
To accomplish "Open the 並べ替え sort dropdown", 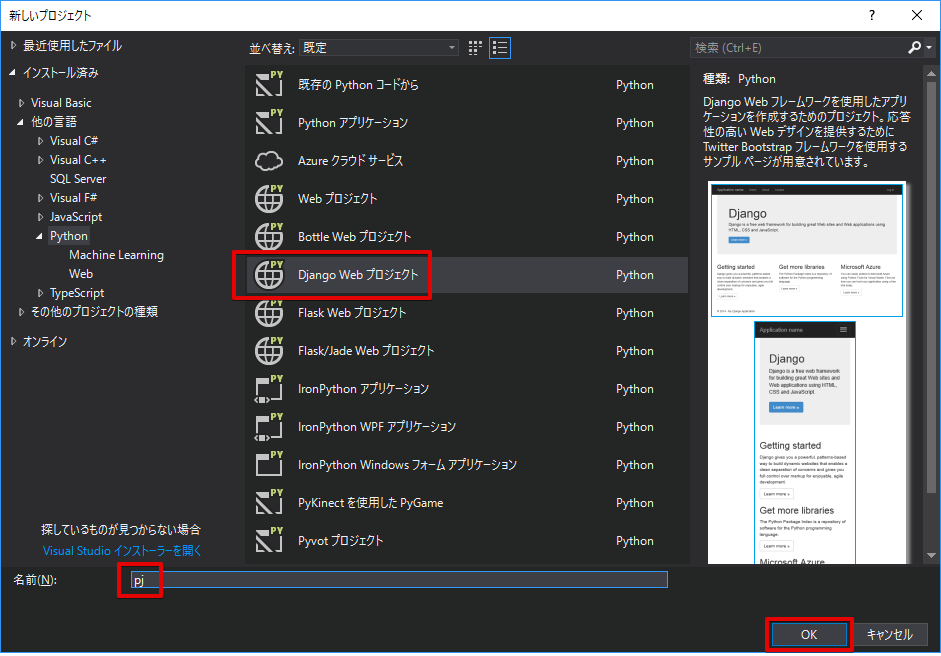I will [379, 48].
